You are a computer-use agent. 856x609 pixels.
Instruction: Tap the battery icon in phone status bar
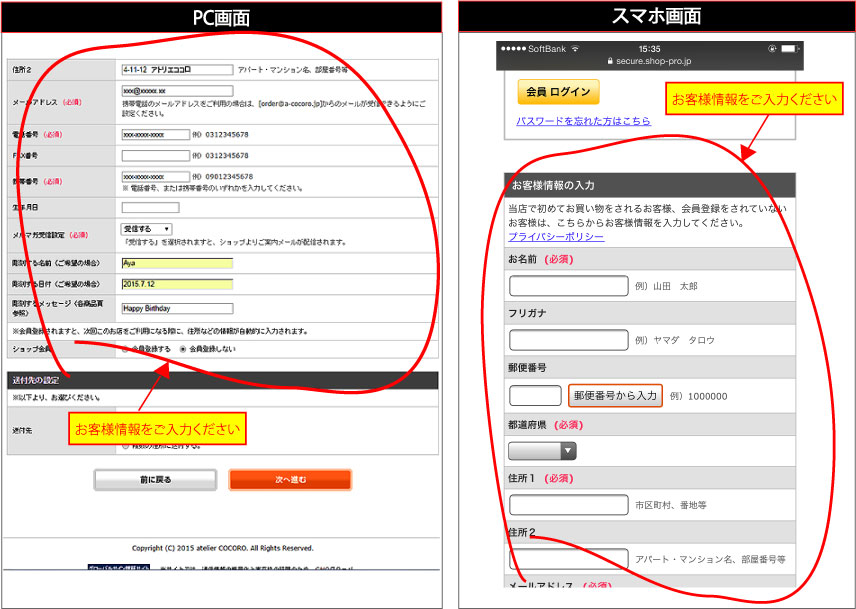[x=788, y=48]
